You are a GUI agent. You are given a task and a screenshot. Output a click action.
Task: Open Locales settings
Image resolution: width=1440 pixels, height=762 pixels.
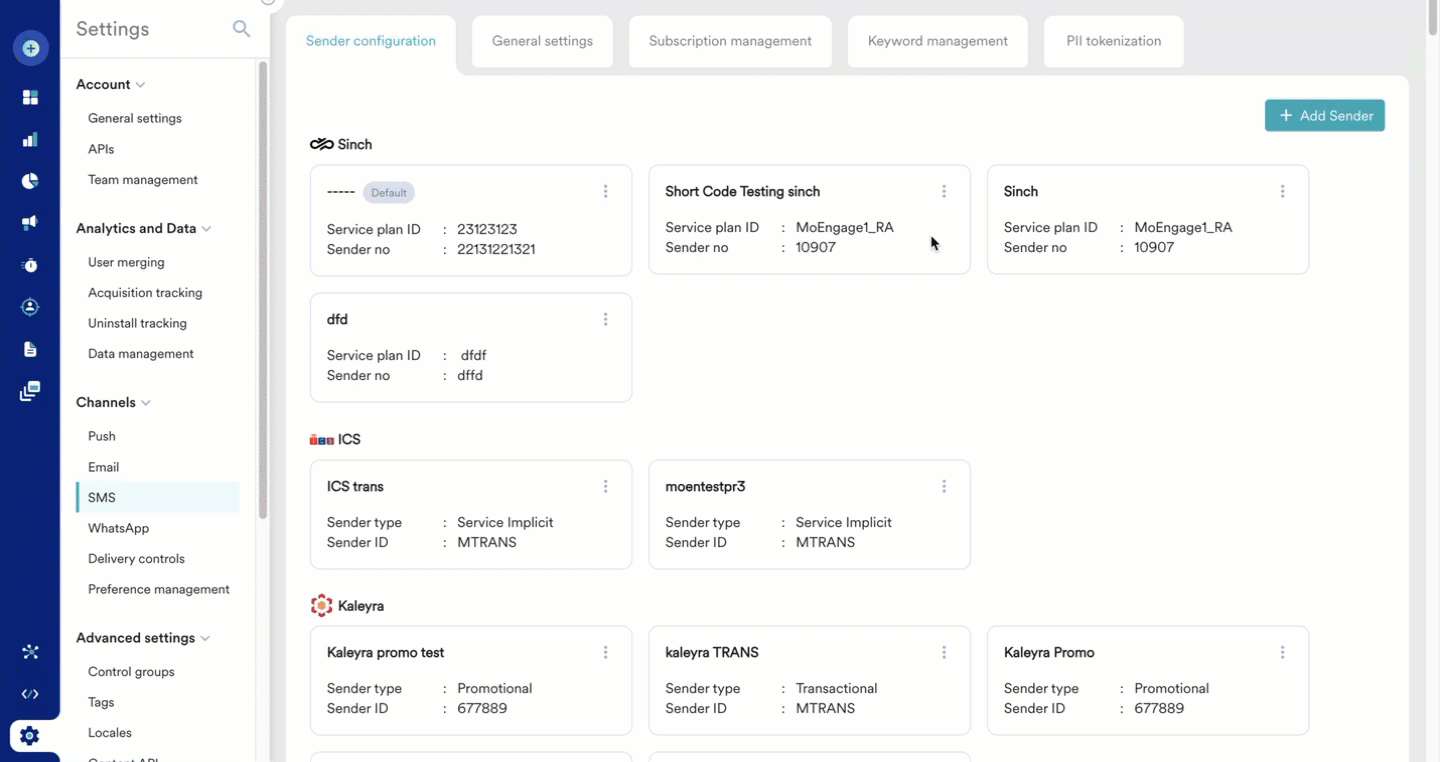pos(110,733)
